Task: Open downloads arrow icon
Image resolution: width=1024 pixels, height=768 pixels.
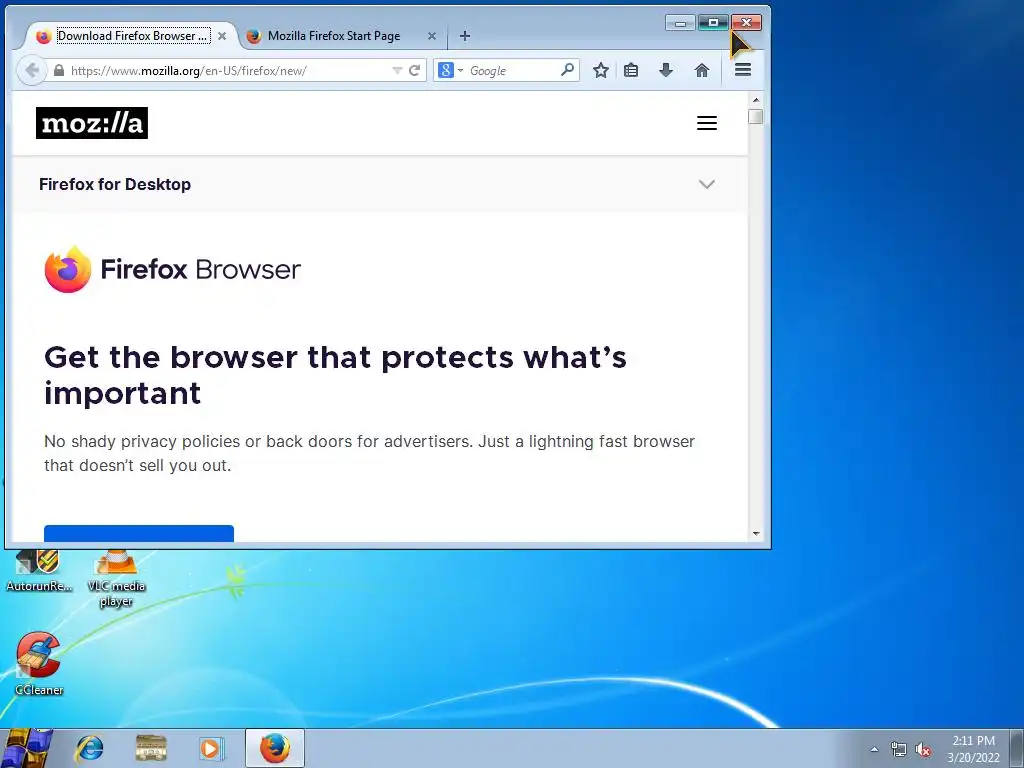Action: 665,71
